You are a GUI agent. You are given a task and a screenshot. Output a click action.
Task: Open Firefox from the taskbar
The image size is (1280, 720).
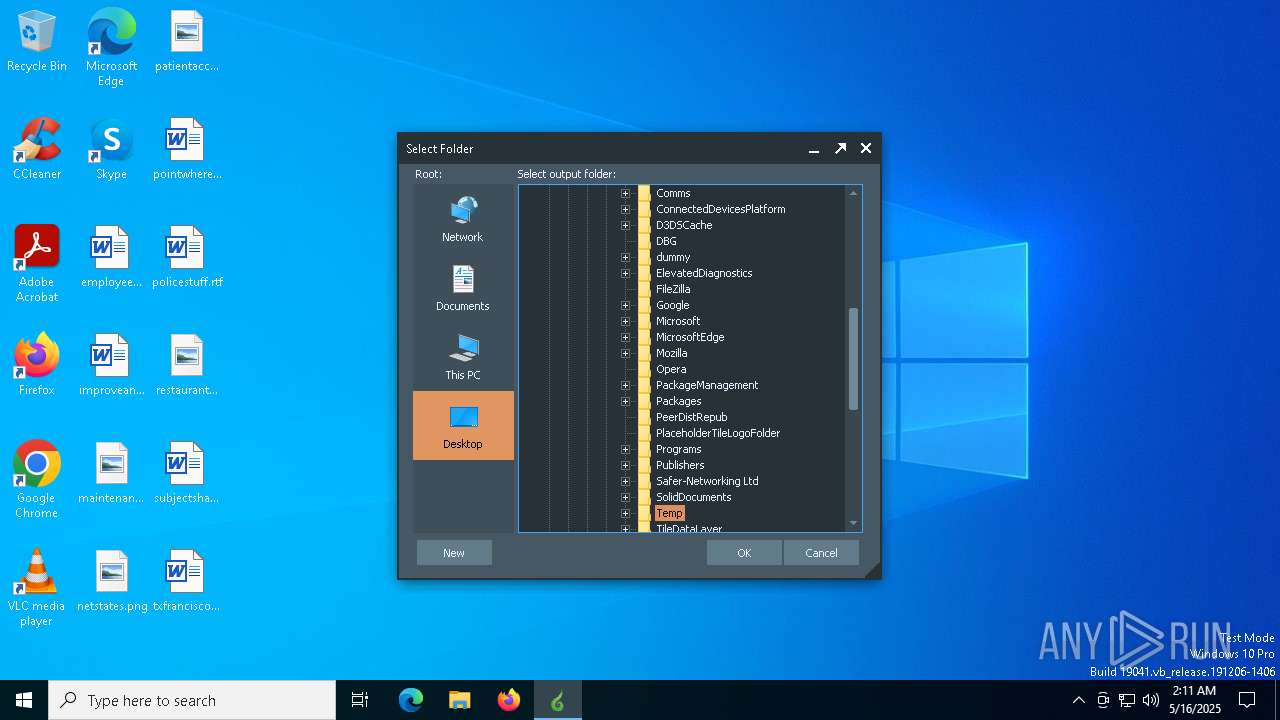point(508,700)
